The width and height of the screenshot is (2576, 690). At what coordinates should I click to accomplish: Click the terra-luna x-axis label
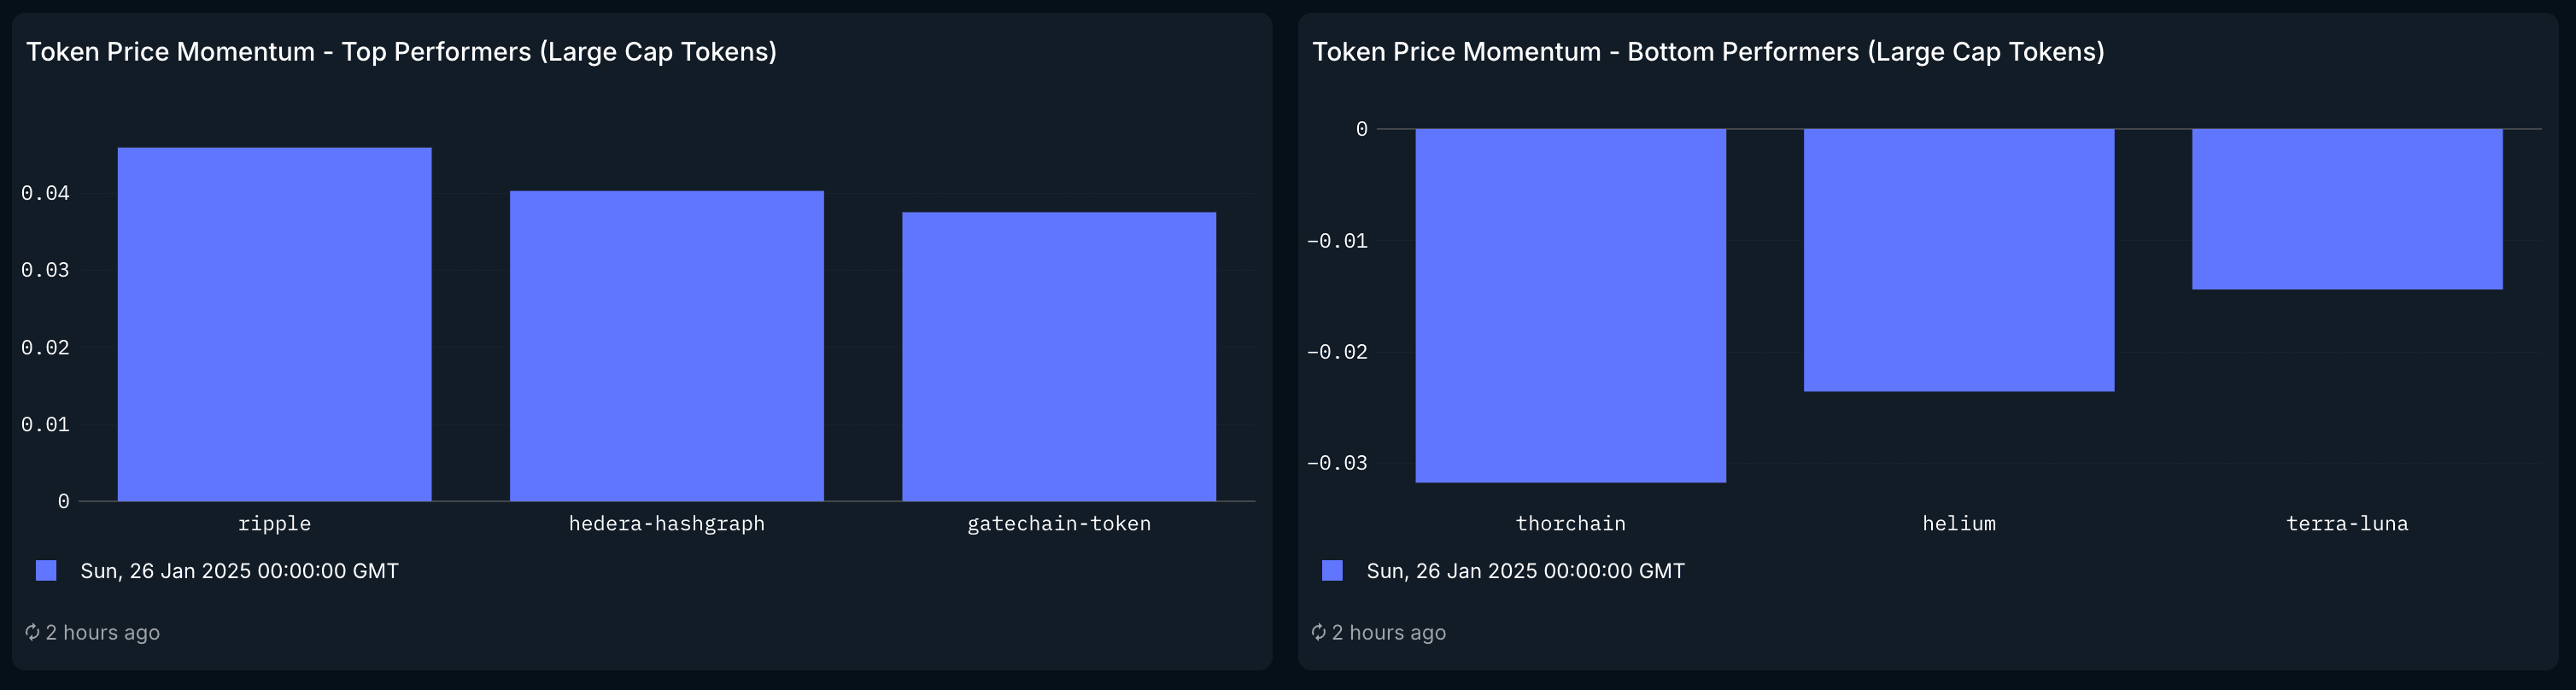2346,523
